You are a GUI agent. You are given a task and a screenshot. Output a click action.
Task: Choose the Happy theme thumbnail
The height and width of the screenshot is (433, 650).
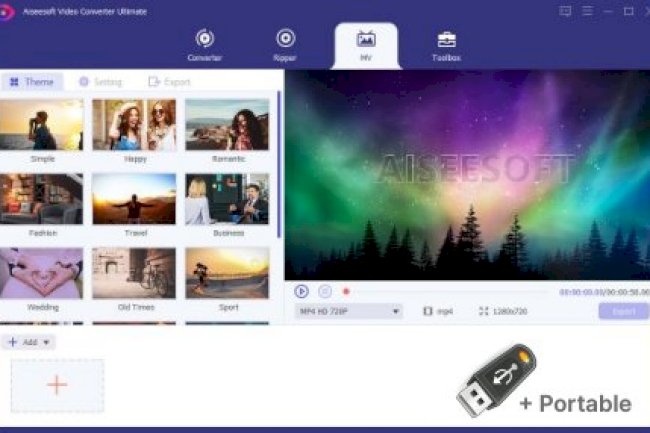tap(134, 125)
